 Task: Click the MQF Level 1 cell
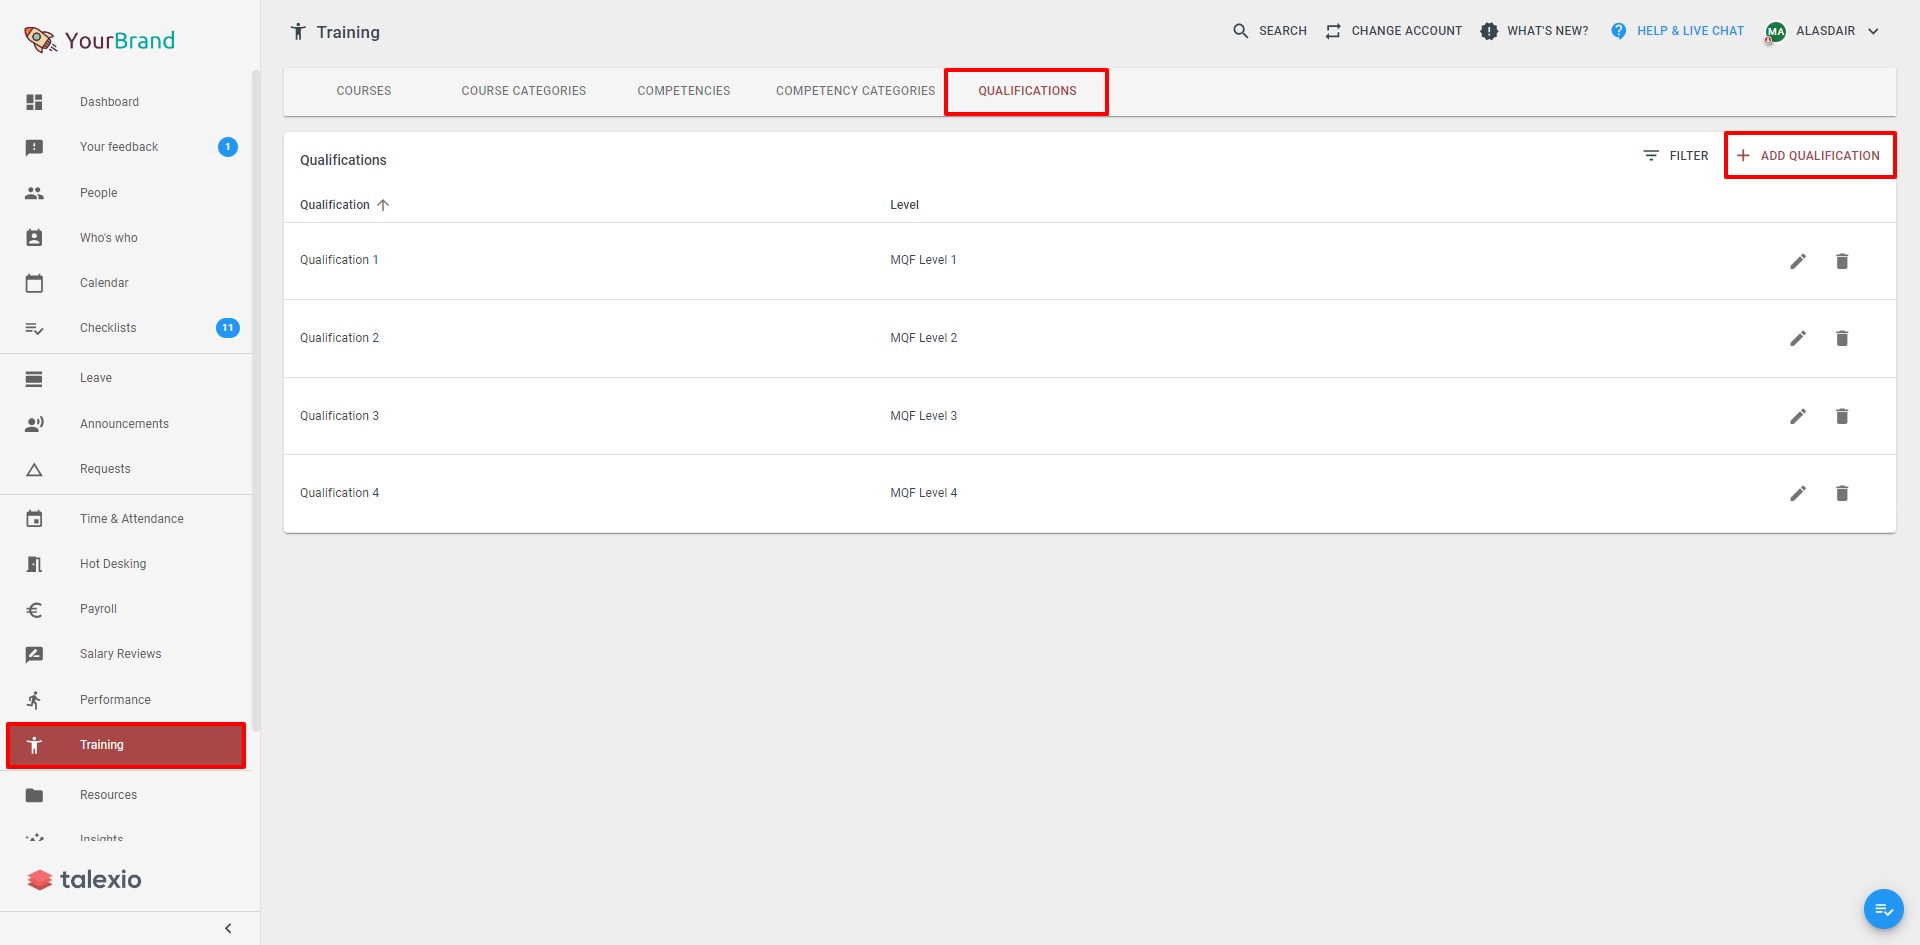click(x=923, y=260)
